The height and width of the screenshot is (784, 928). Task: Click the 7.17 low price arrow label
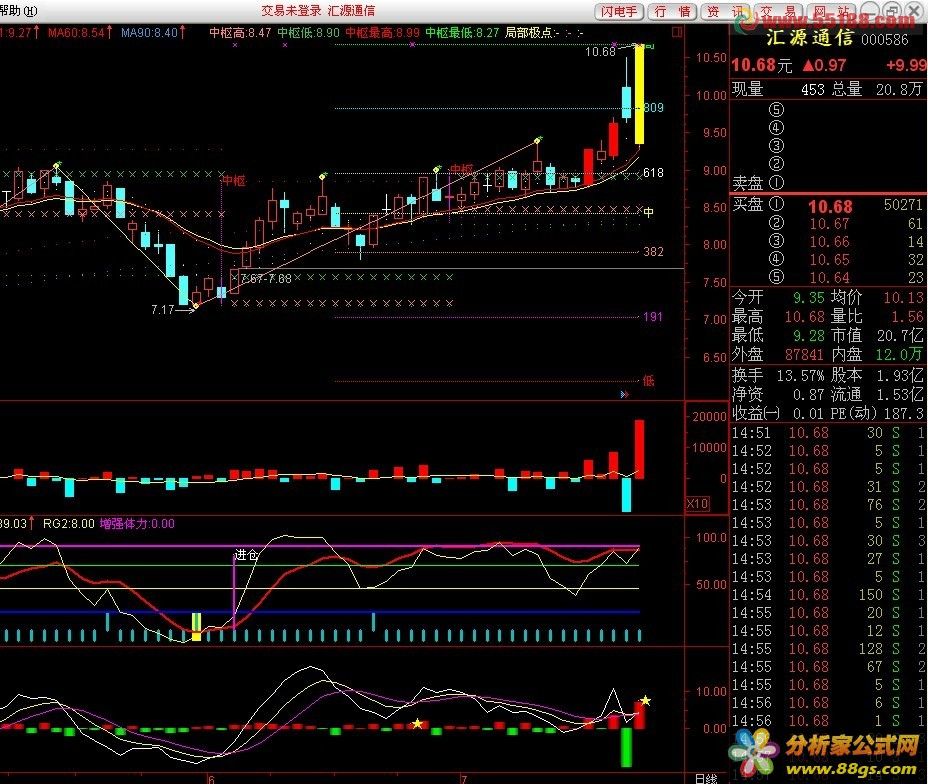point(173,309)
